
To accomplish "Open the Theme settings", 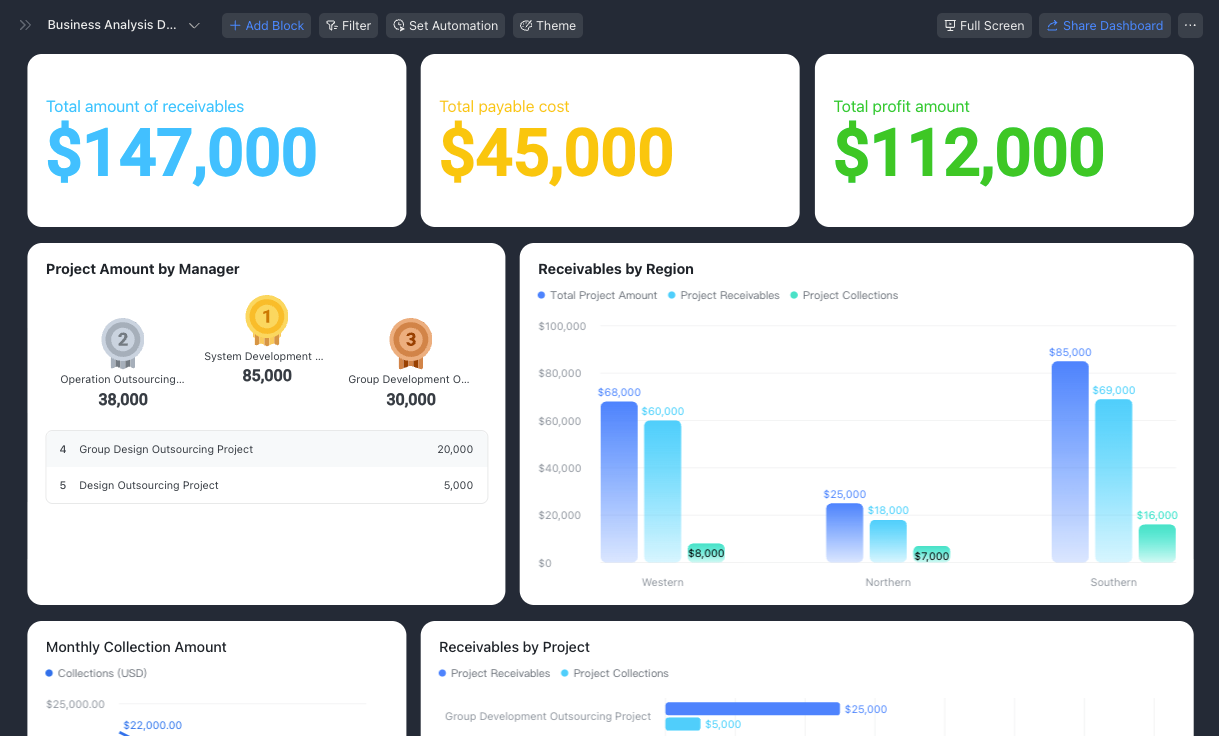I will coord(548,25).
